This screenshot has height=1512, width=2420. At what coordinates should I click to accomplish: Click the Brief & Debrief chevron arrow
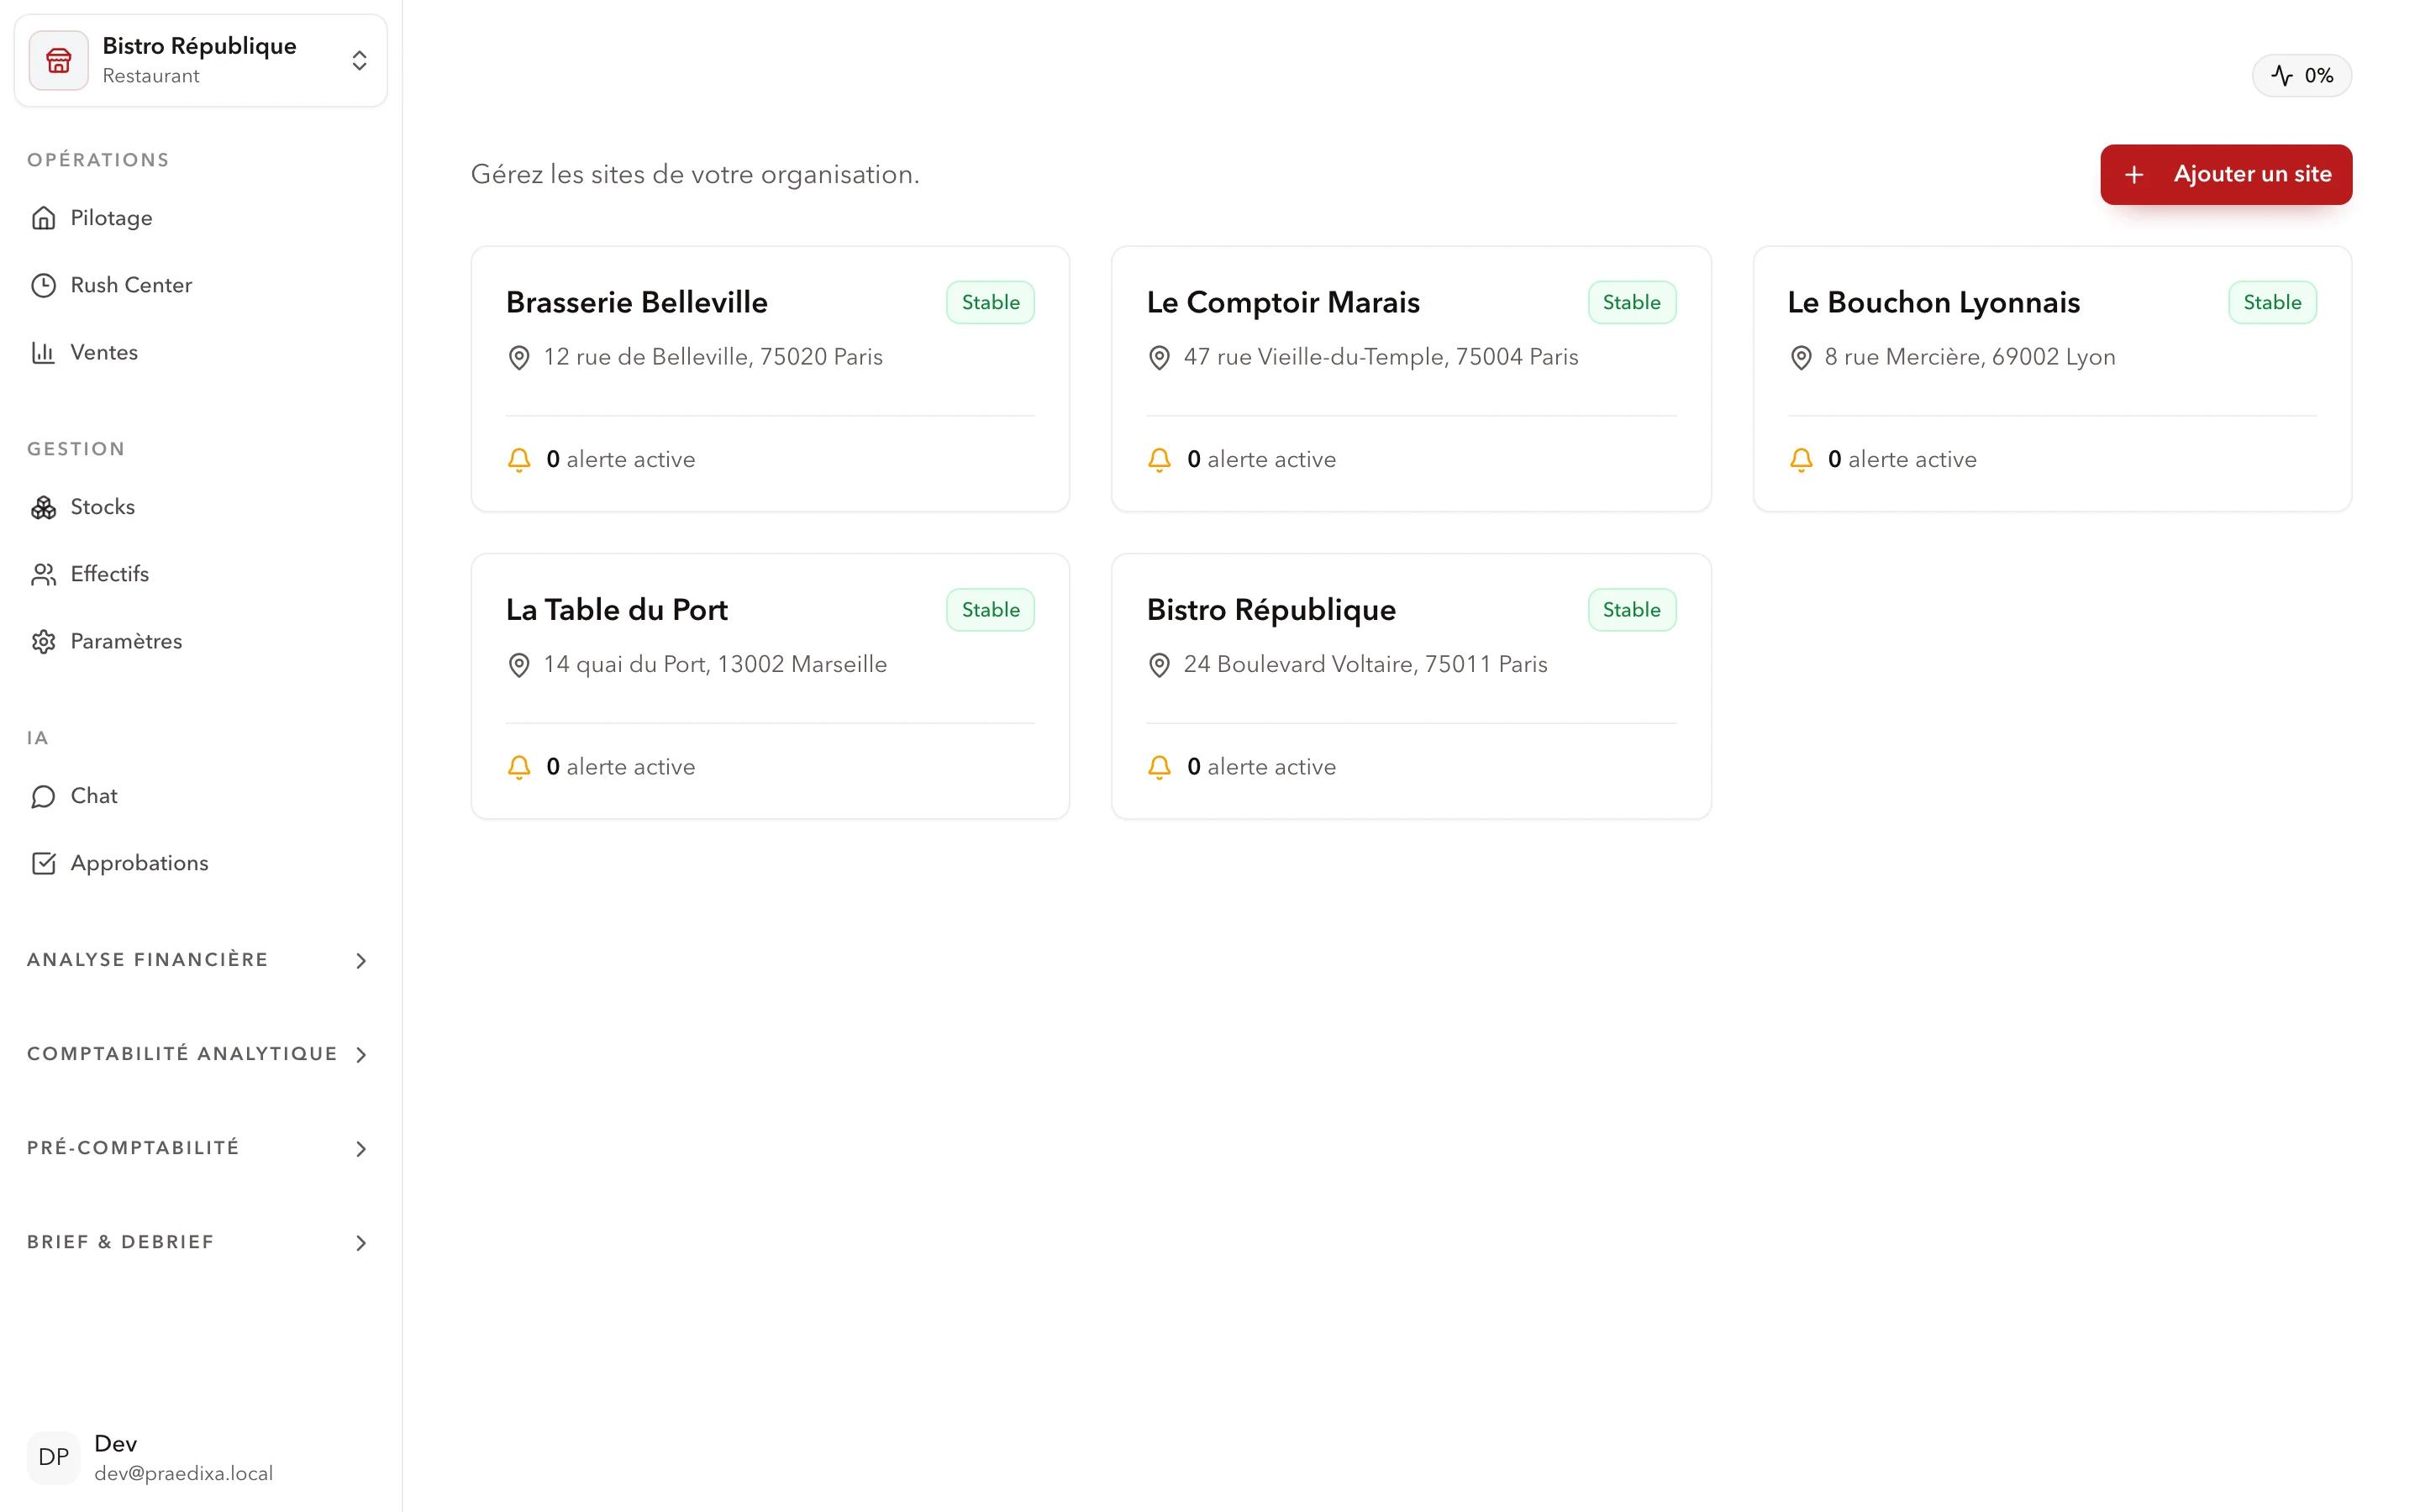pos(361,1243)
